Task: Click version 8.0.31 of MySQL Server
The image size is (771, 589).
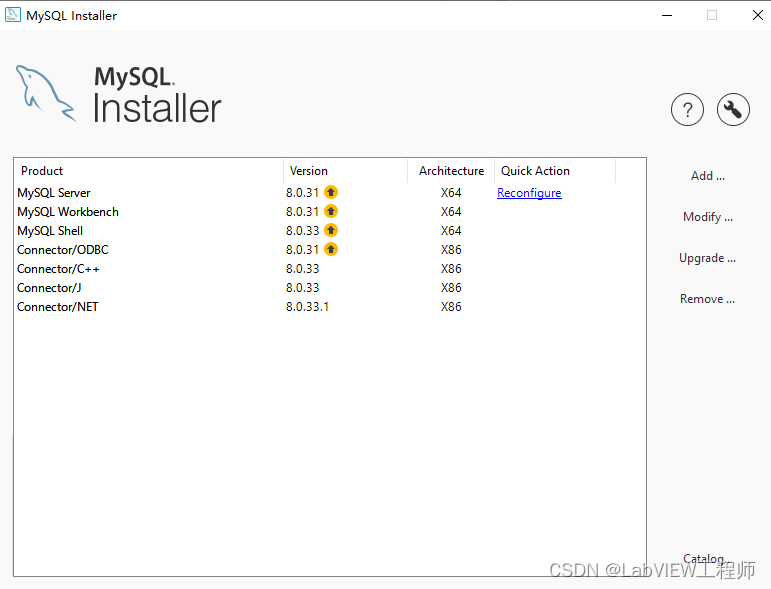Action: point(302,193)
